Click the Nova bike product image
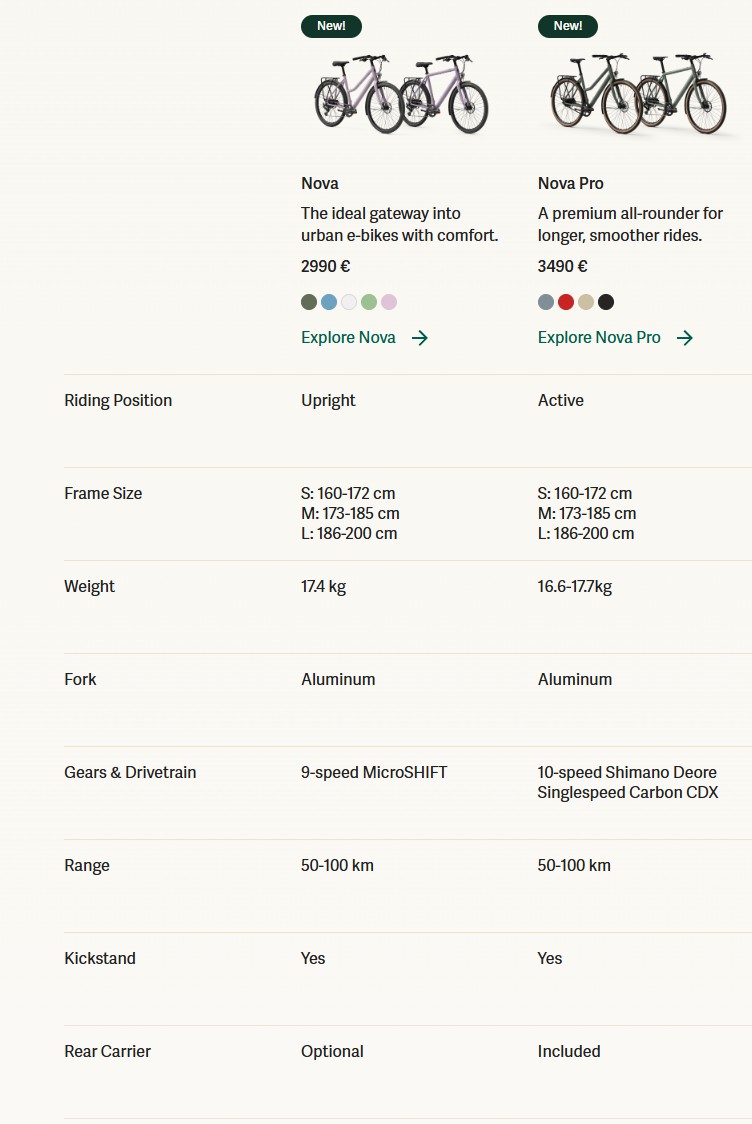The image size is (752, 1124). click(401, 95)
